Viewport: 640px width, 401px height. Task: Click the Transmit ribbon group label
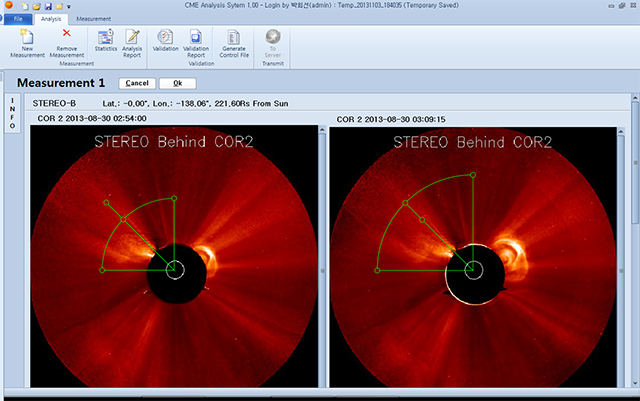(x=273, y=64)
